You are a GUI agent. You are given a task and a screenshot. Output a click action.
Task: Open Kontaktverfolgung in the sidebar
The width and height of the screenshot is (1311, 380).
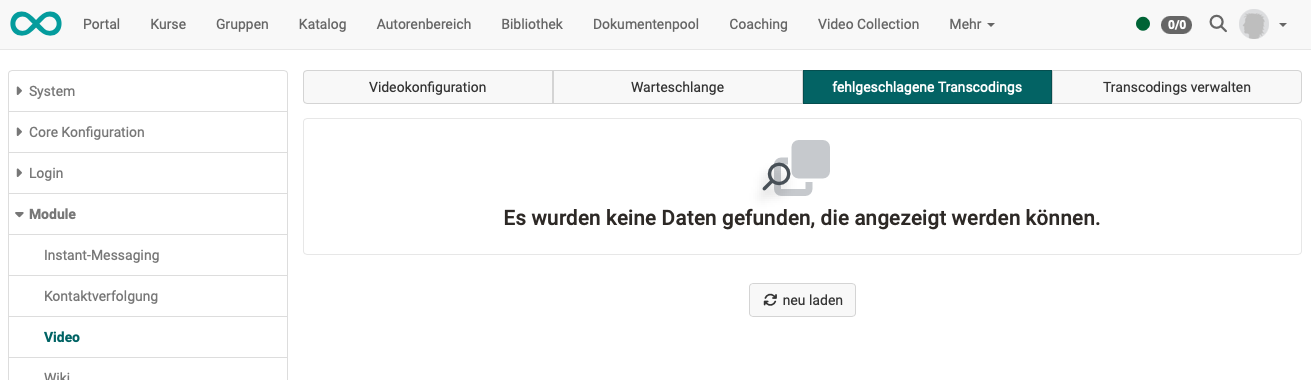point(147,296)
